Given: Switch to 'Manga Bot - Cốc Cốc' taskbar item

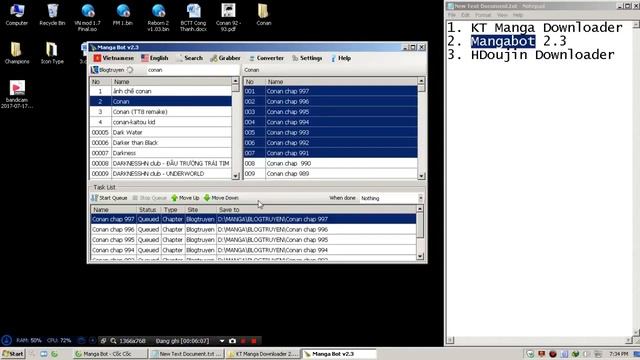Looking at the screenshot, I should click(x=110, y=354).
